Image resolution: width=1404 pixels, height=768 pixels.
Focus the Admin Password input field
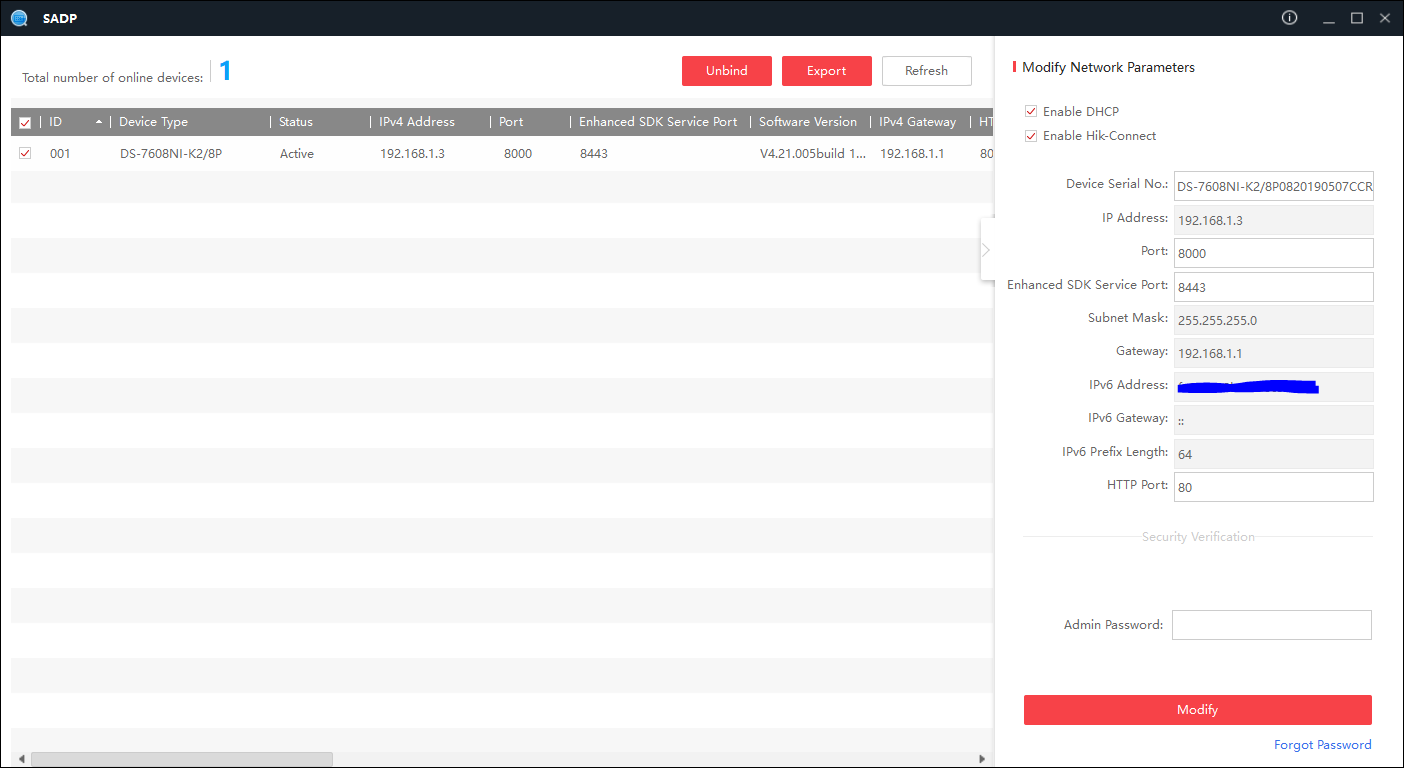click(1271, 625)
